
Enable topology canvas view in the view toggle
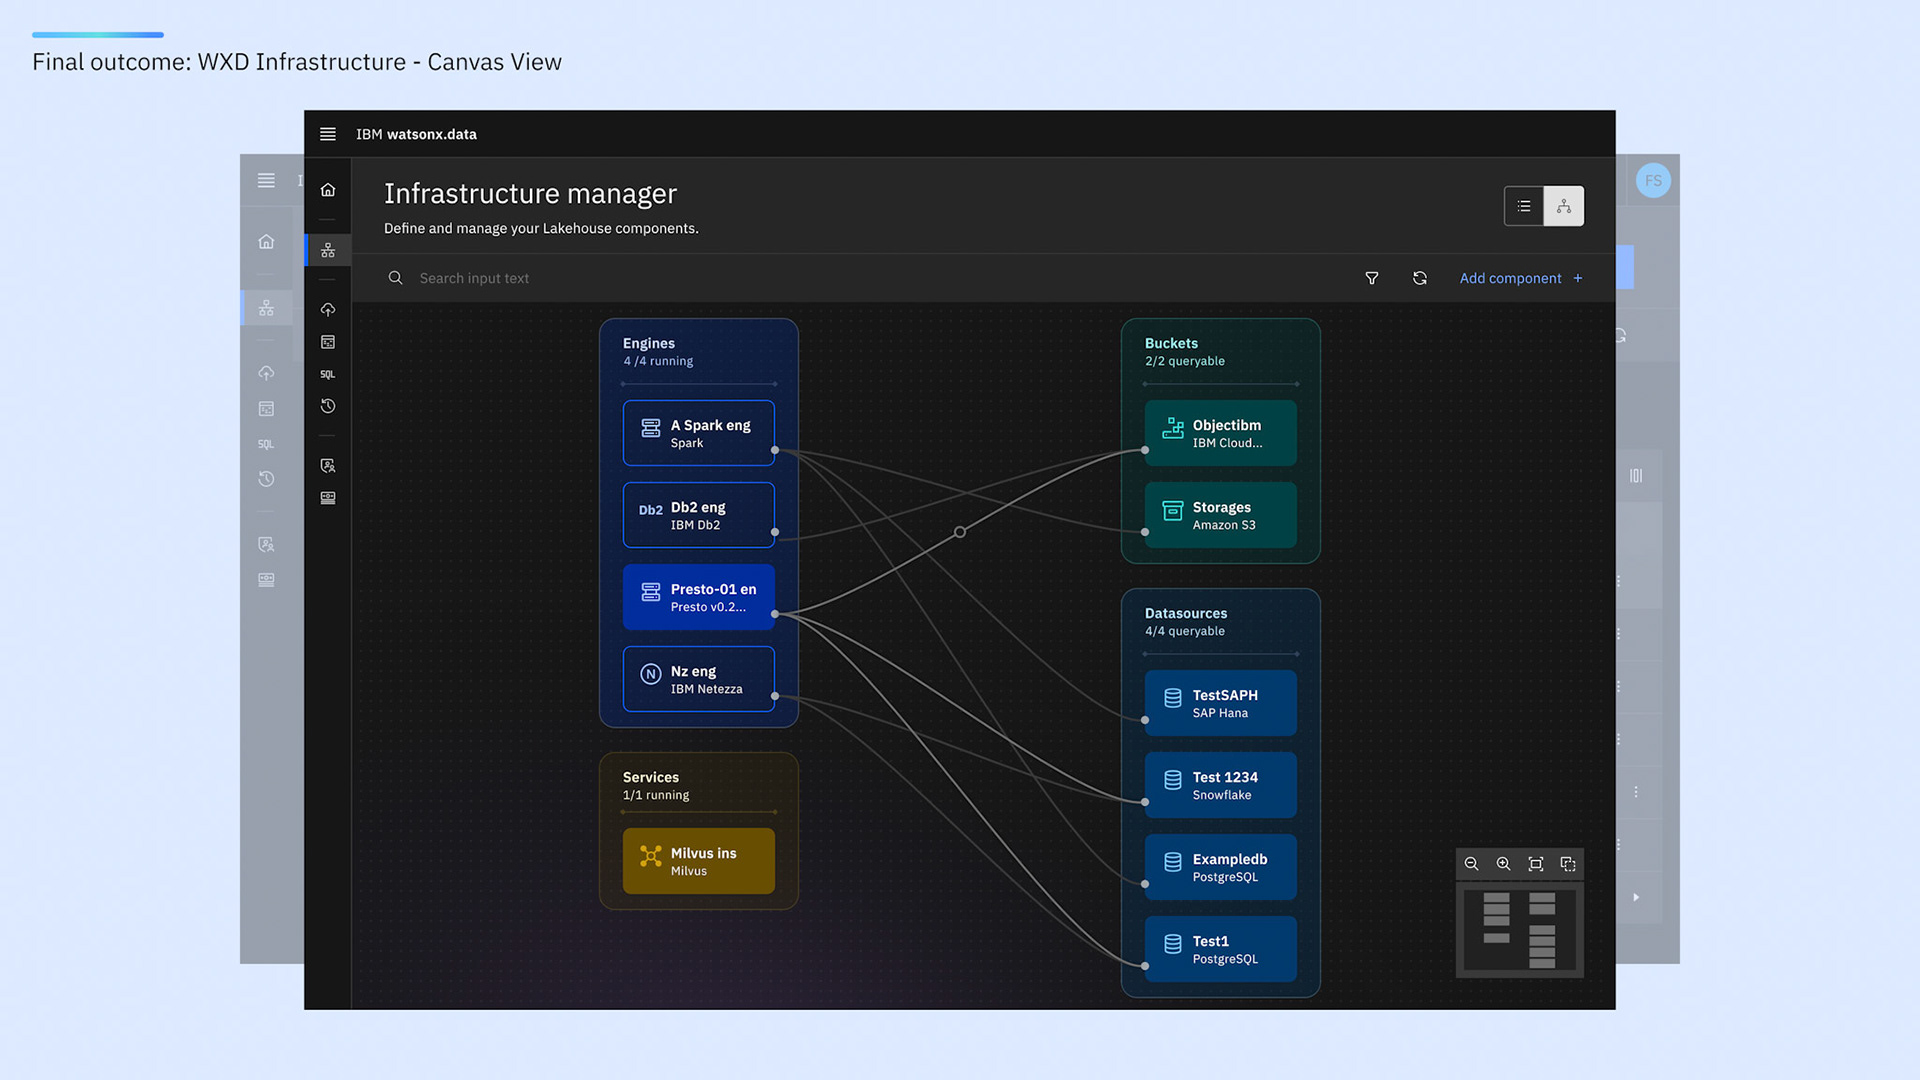pos(1564,206)
